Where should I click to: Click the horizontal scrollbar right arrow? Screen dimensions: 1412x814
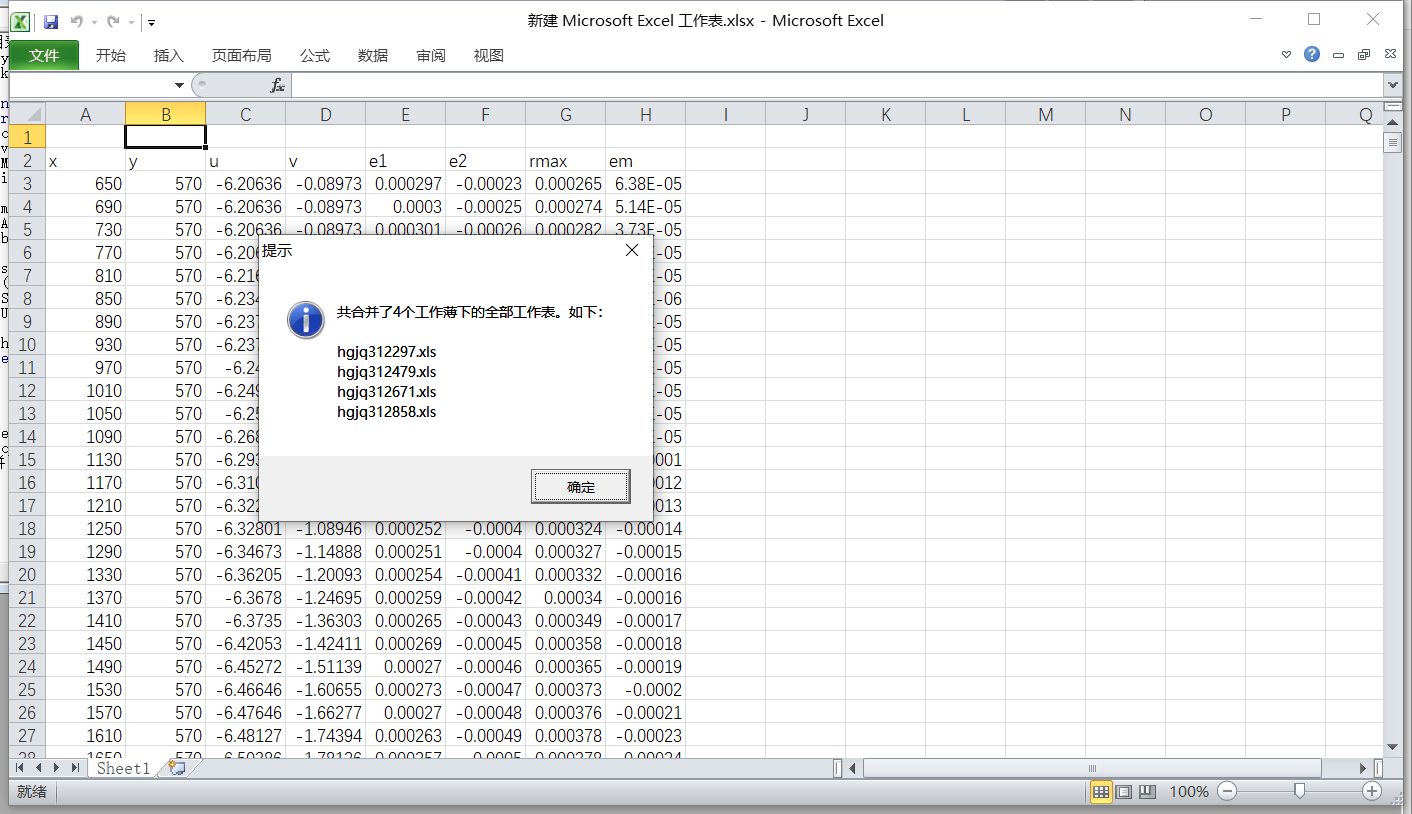coord(1364,768)
